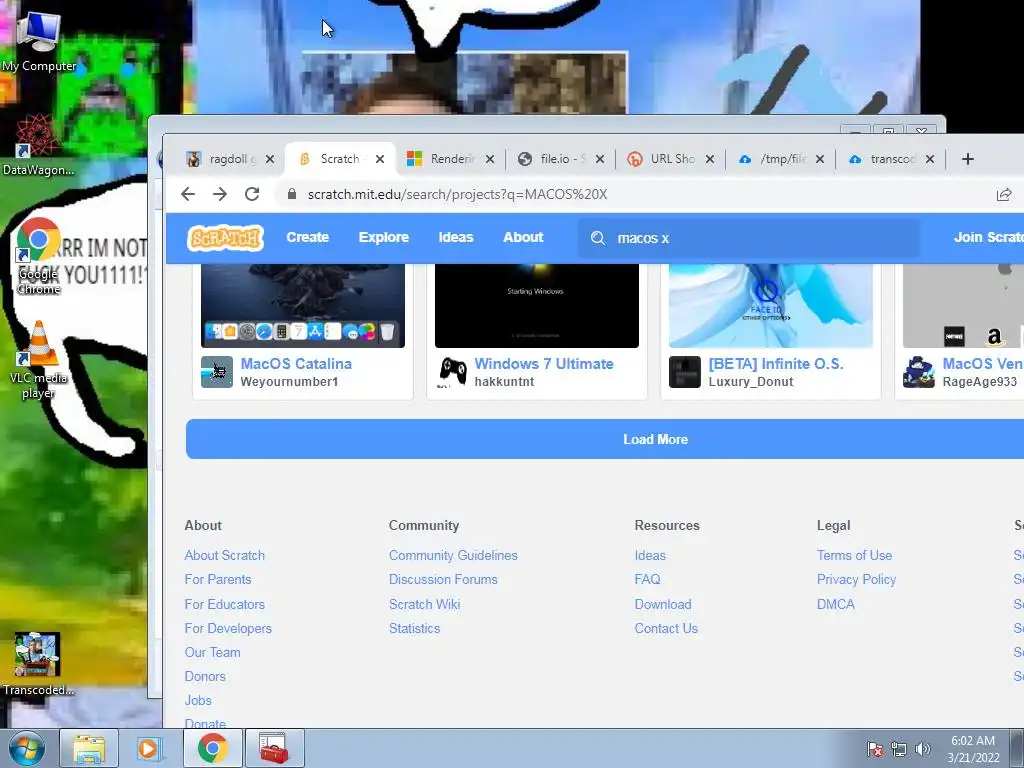Viewport: 1024px width, 768px height.
Task: Open hakkuntnt avatar icon
Action: click(x=451, y=372)
